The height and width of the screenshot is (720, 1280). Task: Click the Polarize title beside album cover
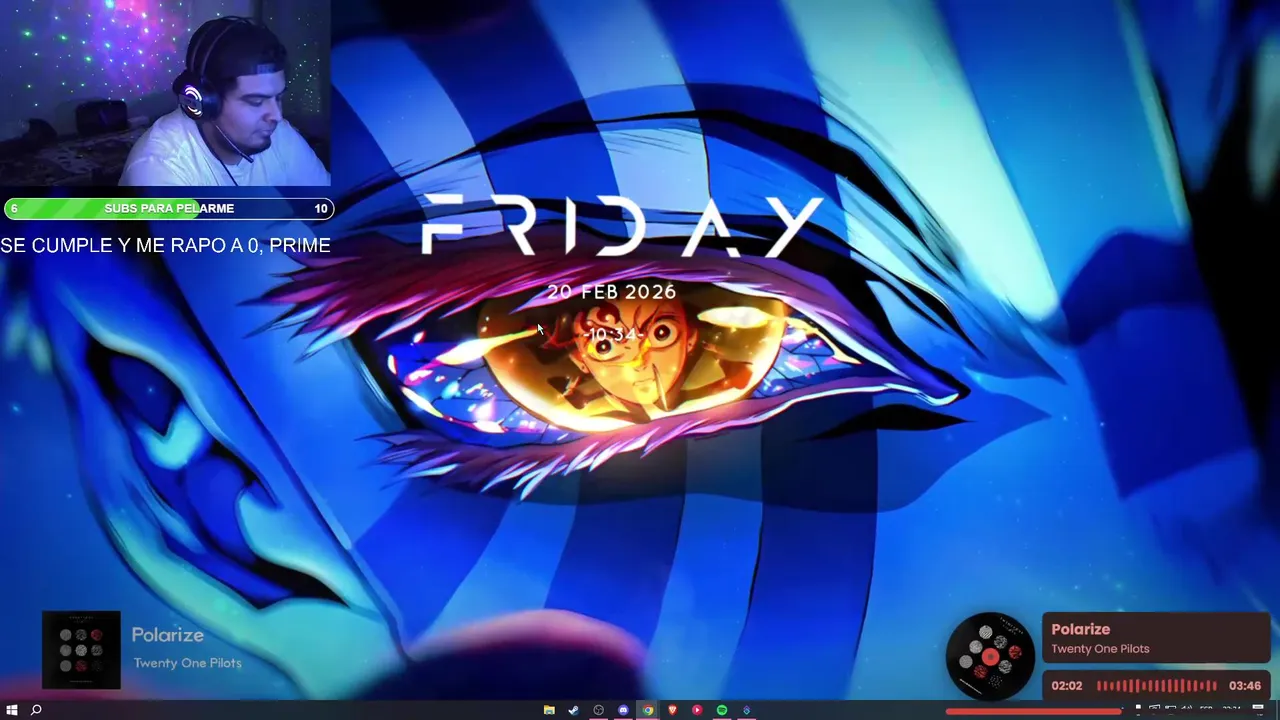click(x=168, y=635)
